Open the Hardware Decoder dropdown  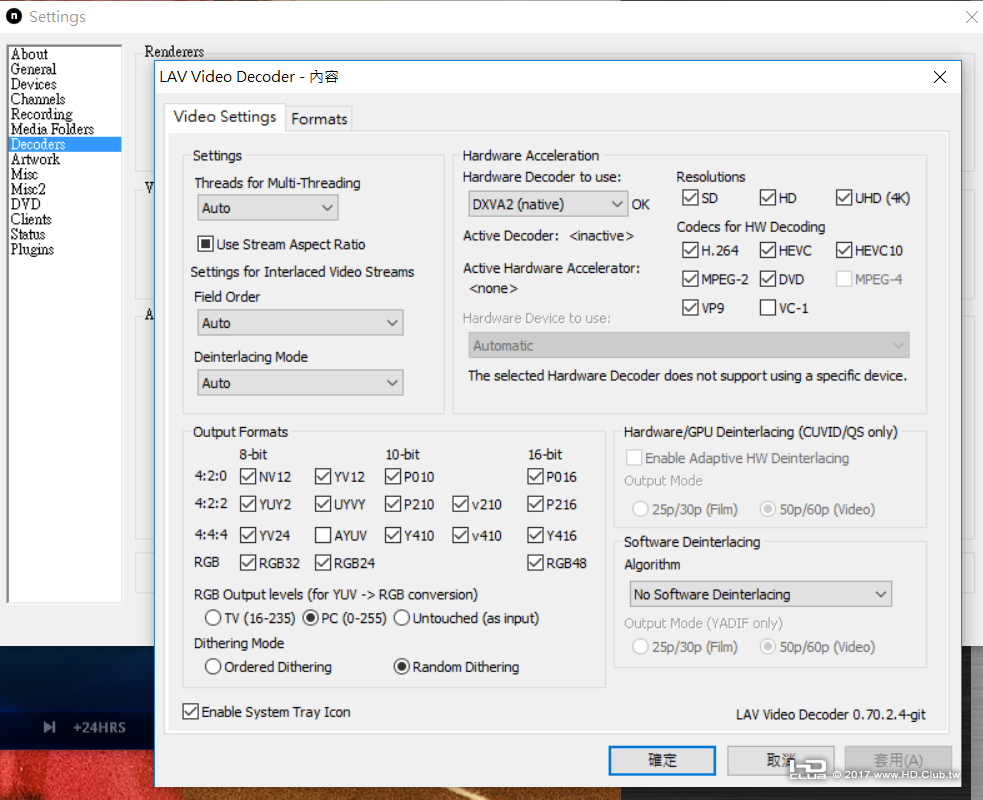pyautogui.click(x=548, y=204)
